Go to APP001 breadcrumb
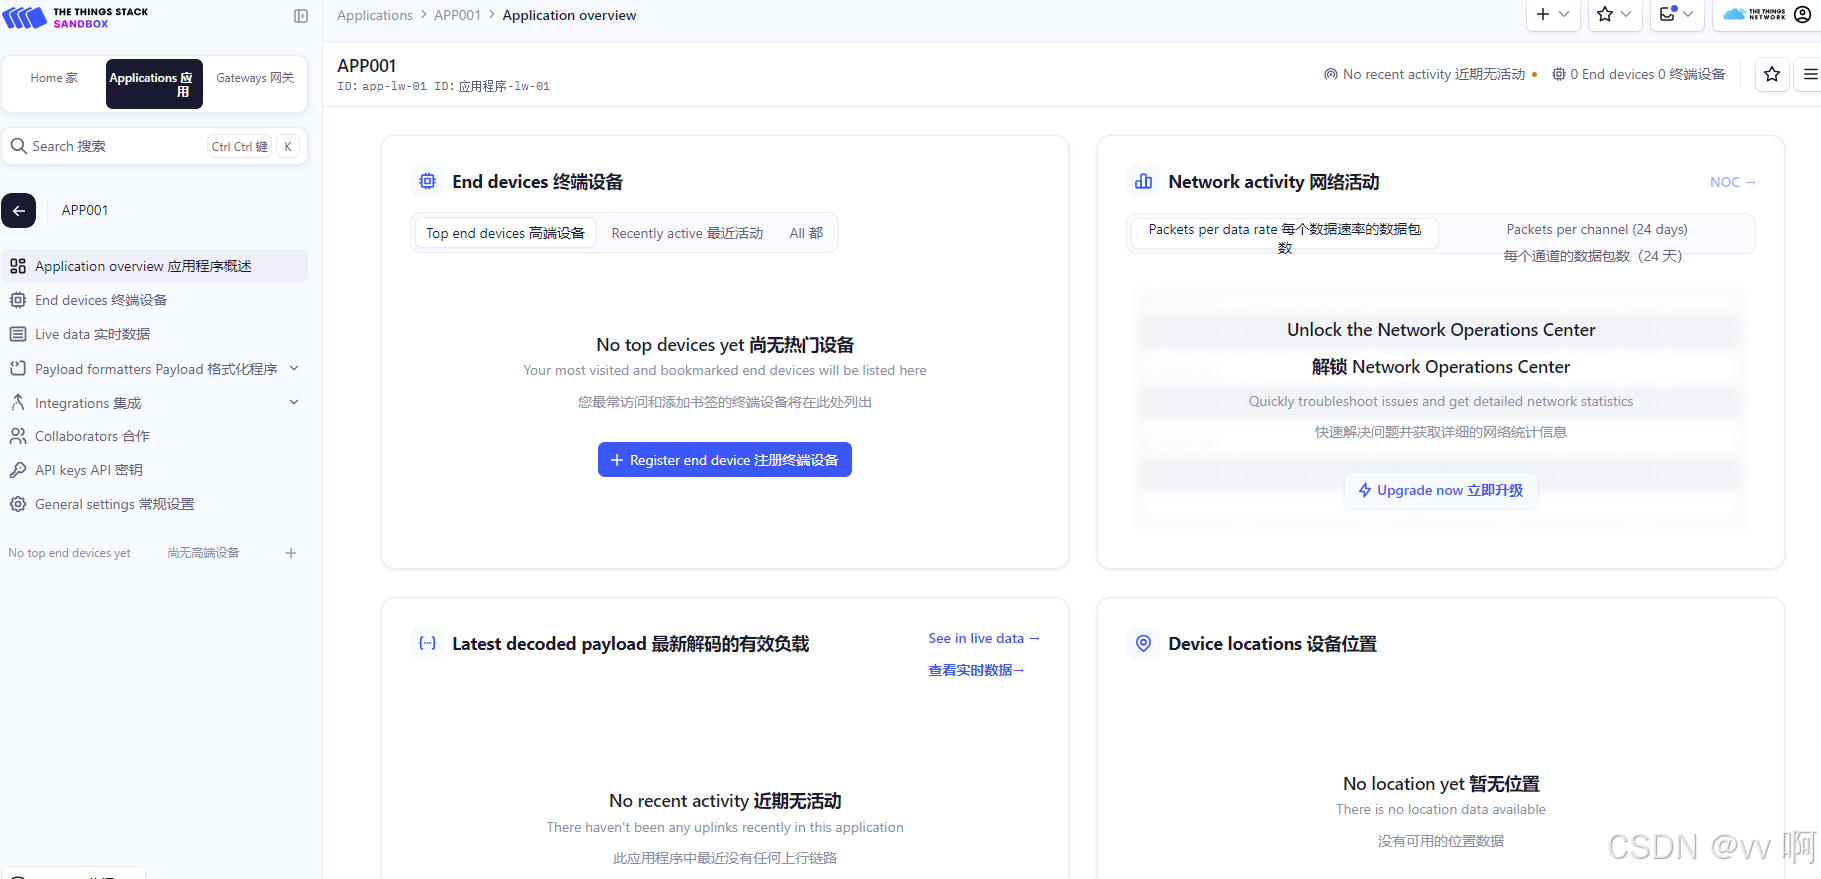This screenshot has width=1821, height=879. tap(457, 15)
